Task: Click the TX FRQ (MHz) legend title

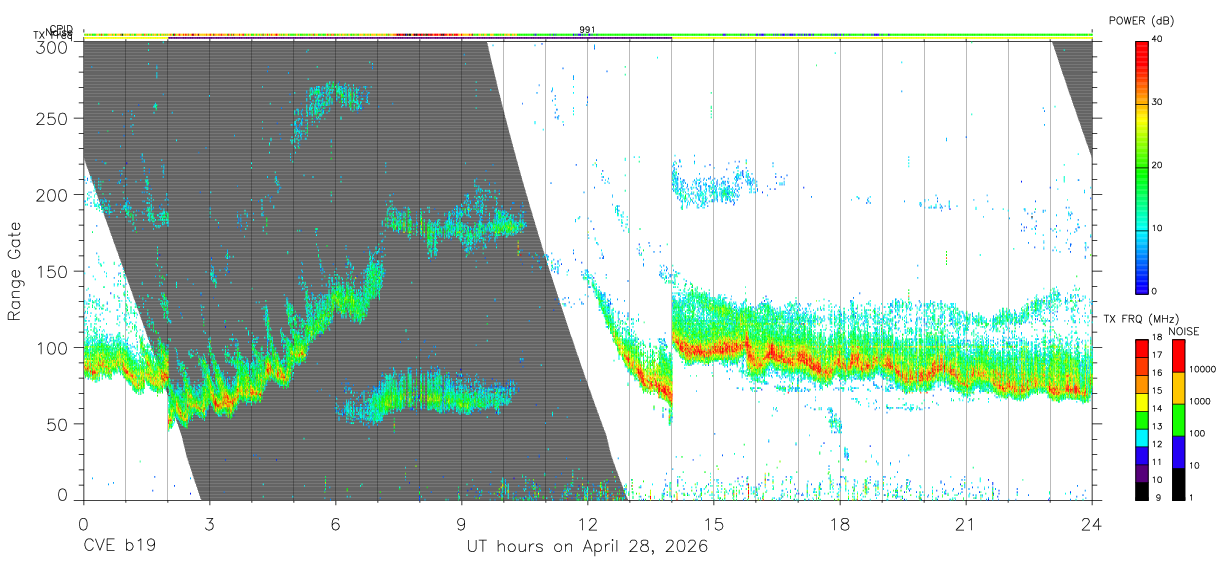Action: tap(1141, 319)
